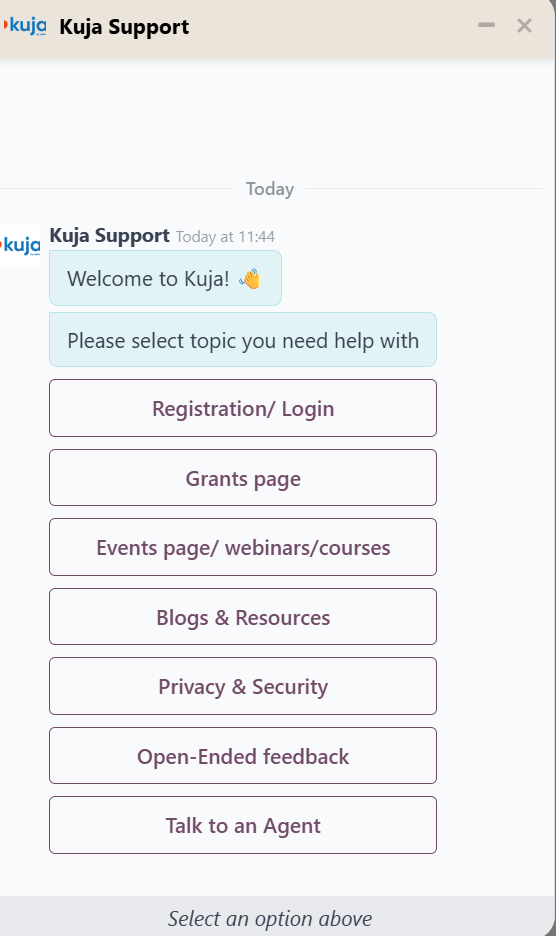
Task: Minimize the Kuja Support chat window
Action: pos(486,25)
